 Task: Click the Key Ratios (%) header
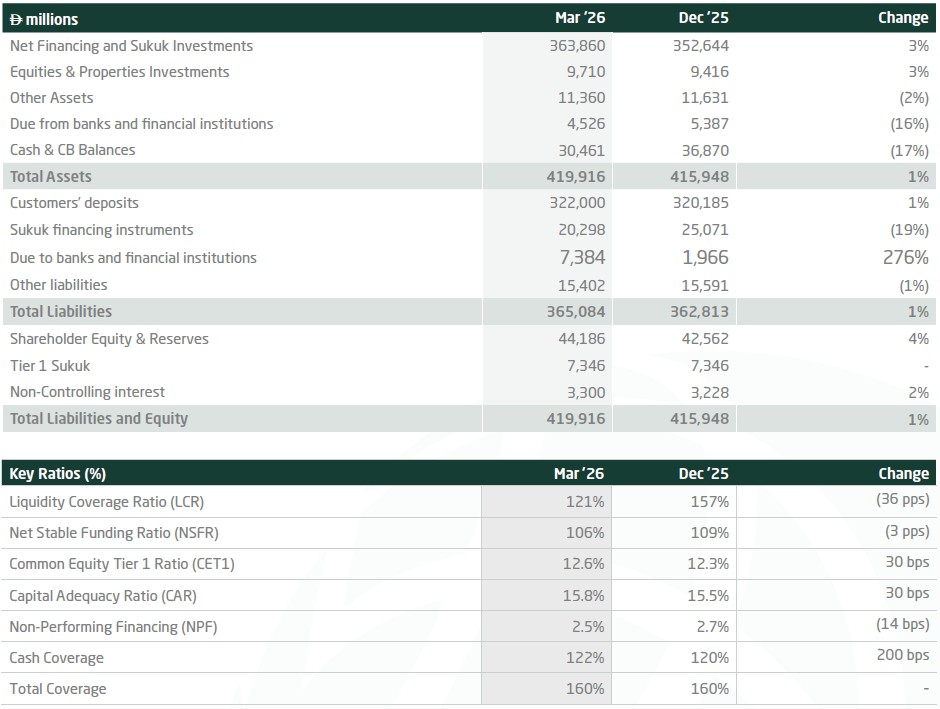(x=58, y=474)
